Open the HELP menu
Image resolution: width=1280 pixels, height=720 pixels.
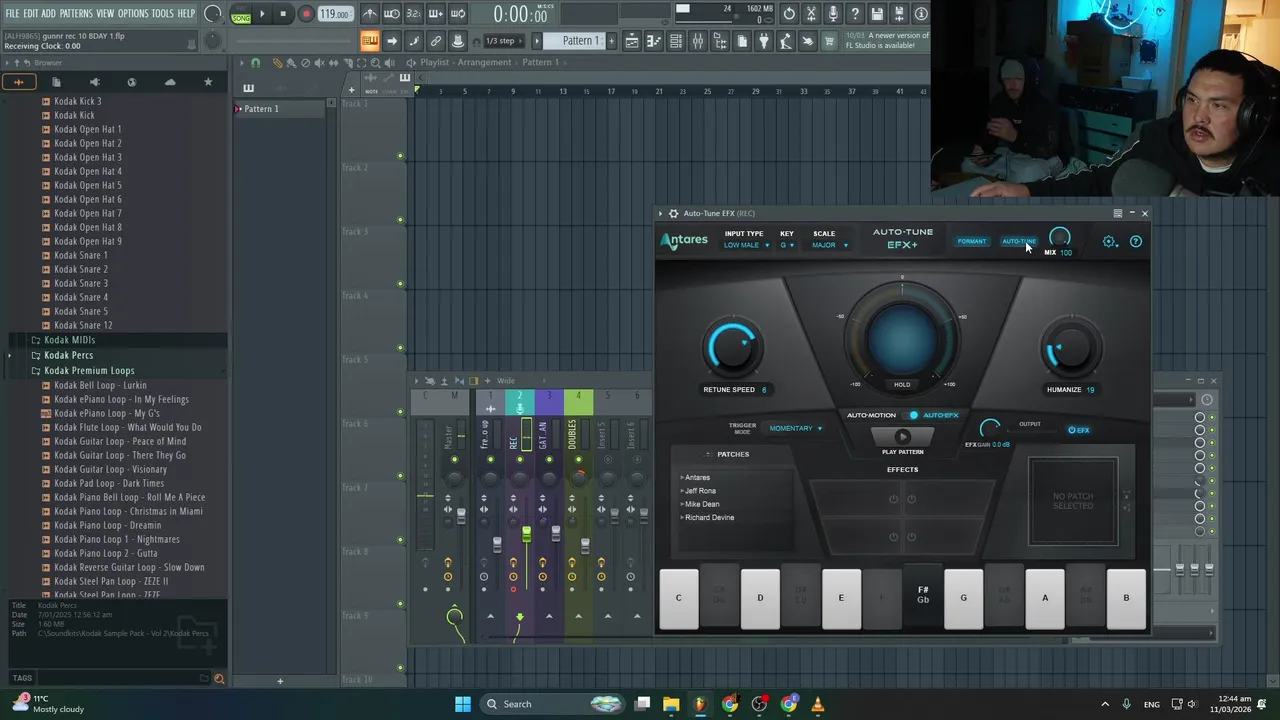pos(186,13)
